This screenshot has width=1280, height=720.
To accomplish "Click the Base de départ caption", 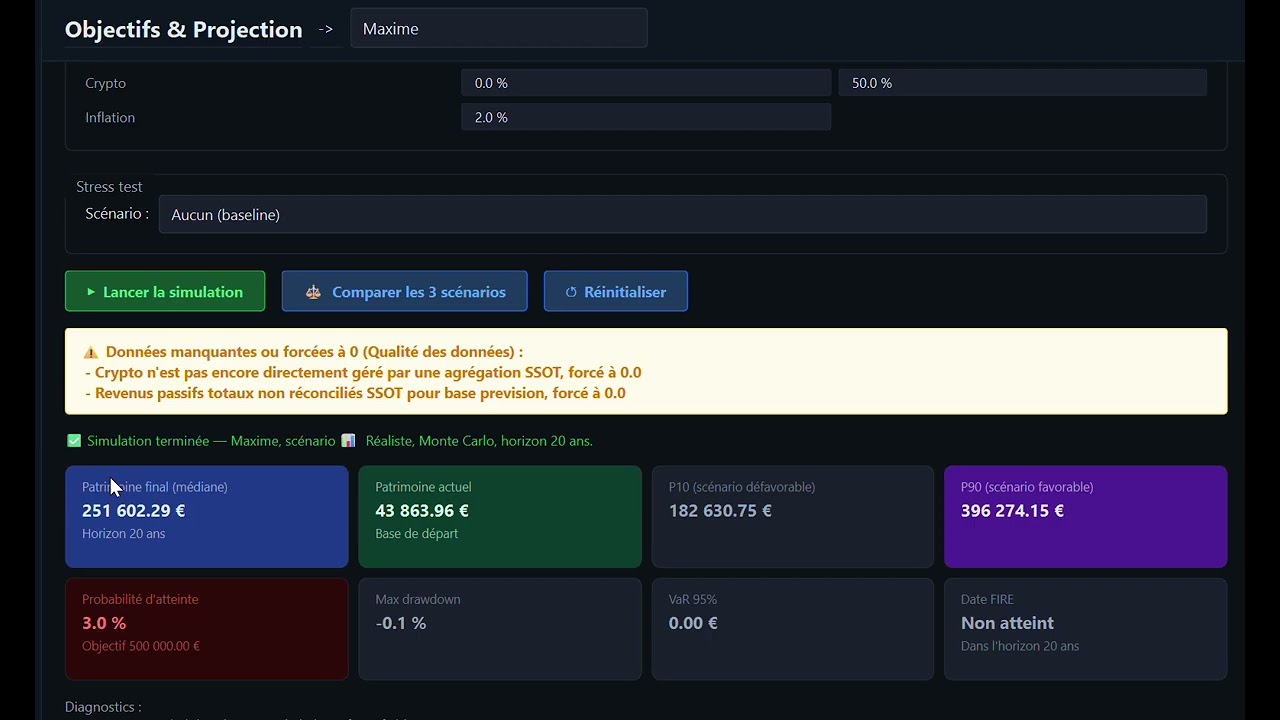I will coord(417,533).
